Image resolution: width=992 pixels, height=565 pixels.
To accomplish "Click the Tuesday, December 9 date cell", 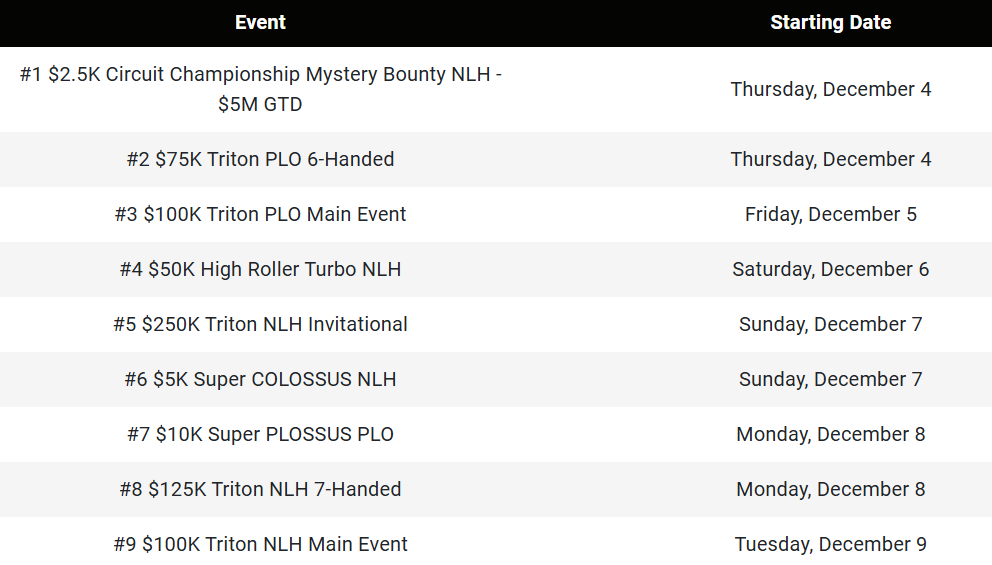I will click(x=830, y=544).
